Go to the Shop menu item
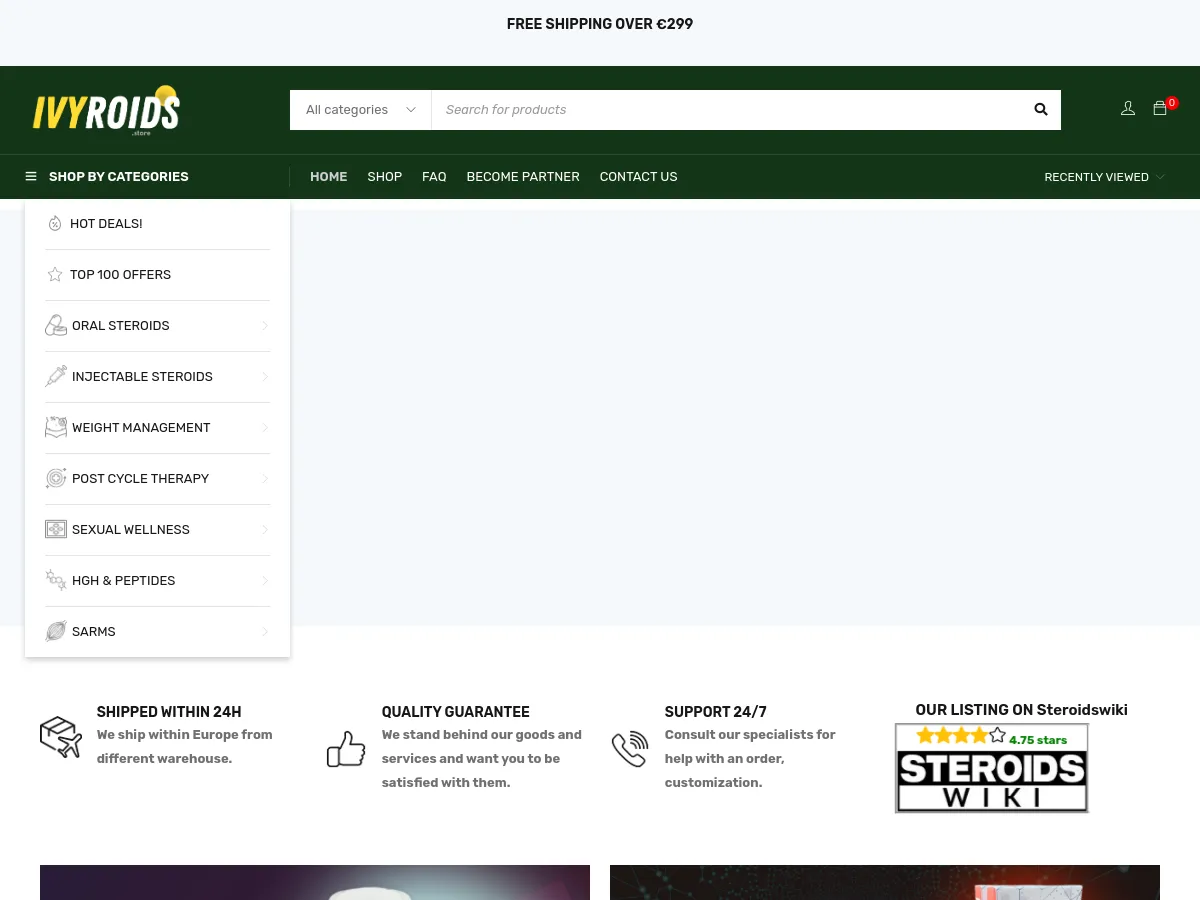Image resolution: width=1200 pixels, height=900 pixels. [x=384, y=177]
